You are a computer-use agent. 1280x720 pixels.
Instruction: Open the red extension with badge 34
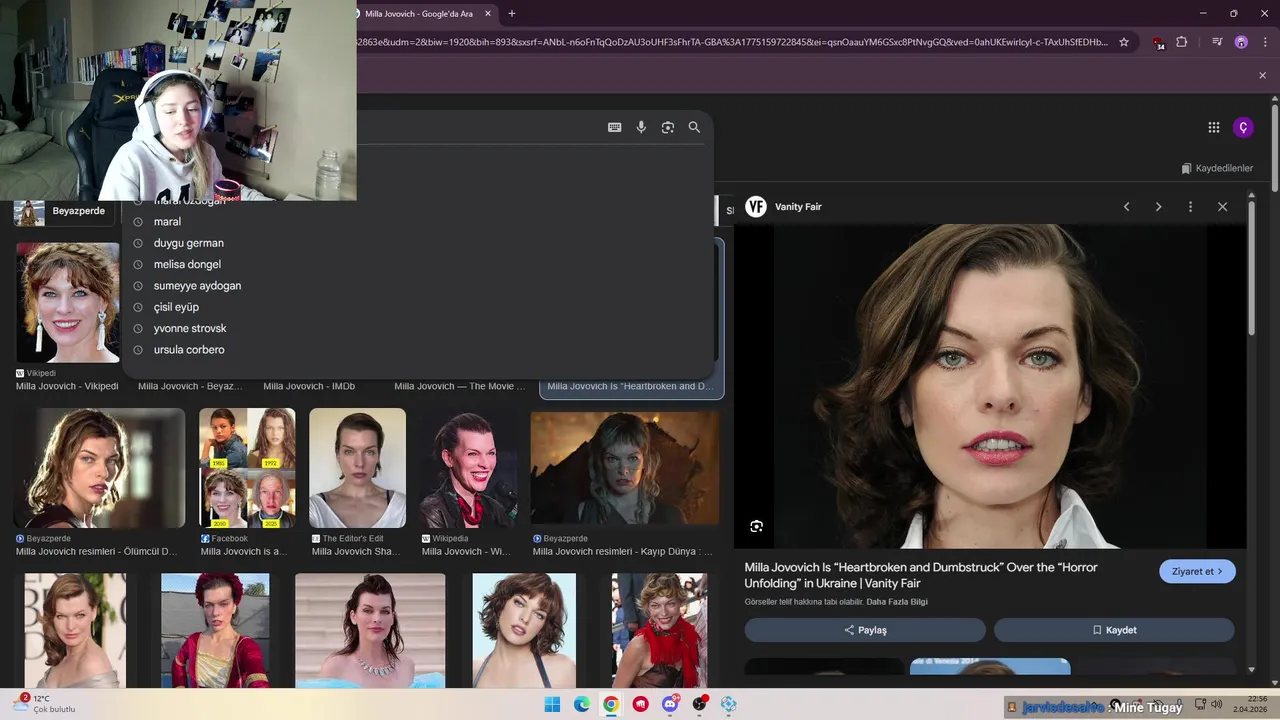click(1158, 42)
